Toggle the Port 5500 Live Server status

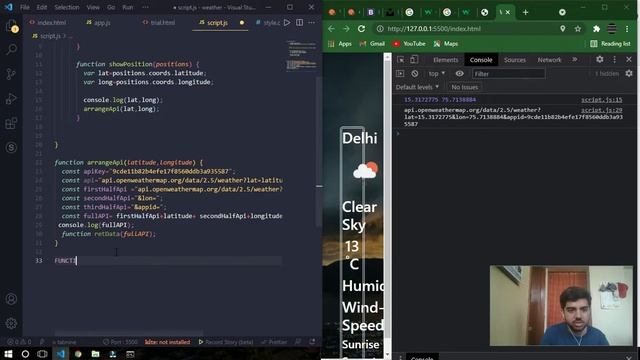[120, 342]
